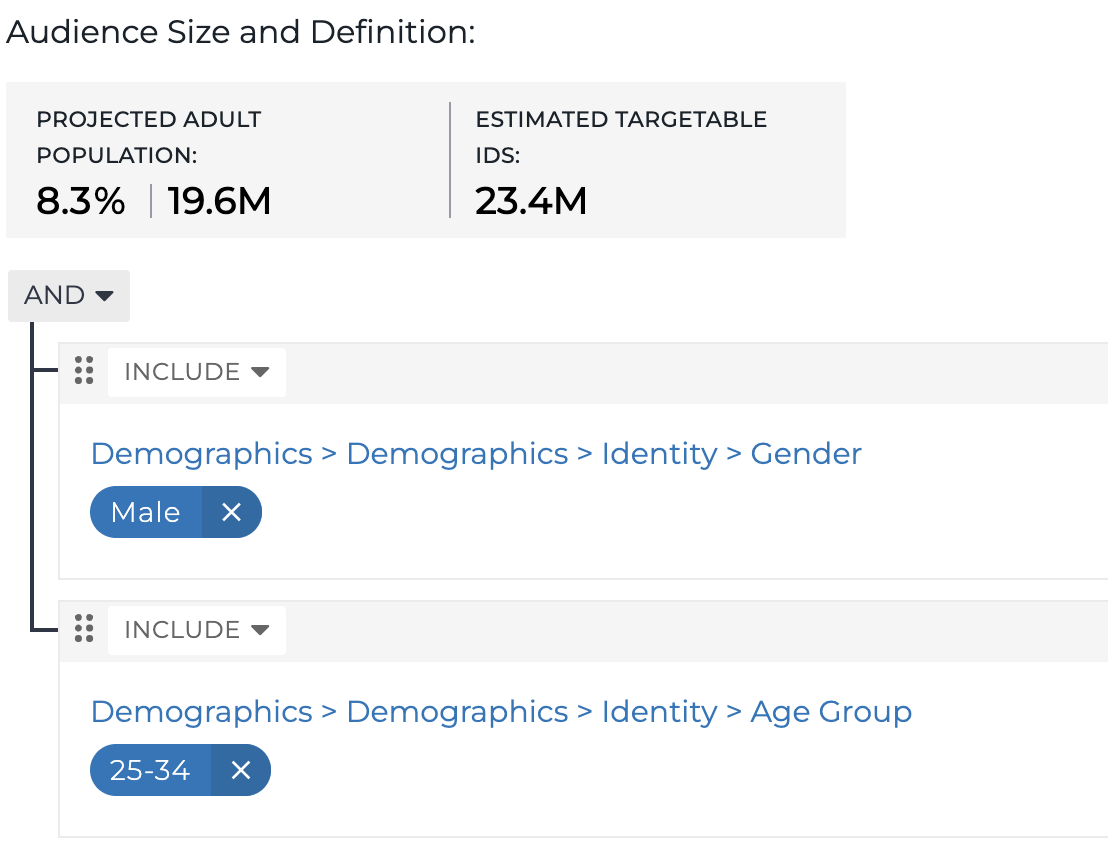
Task: Click second Demographics in the Age Group breadcrumb
Action: pos(457,712)
